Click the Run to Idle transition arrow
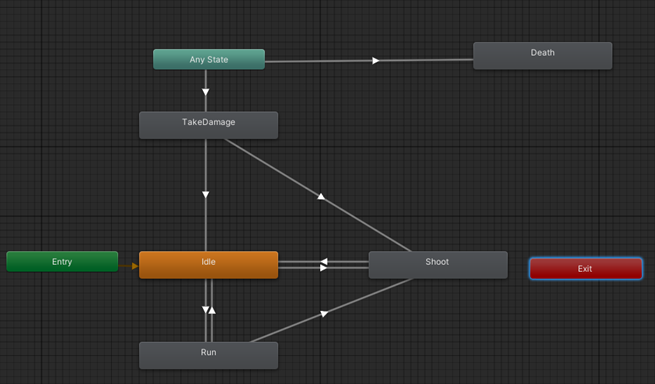 pos(212,310)
